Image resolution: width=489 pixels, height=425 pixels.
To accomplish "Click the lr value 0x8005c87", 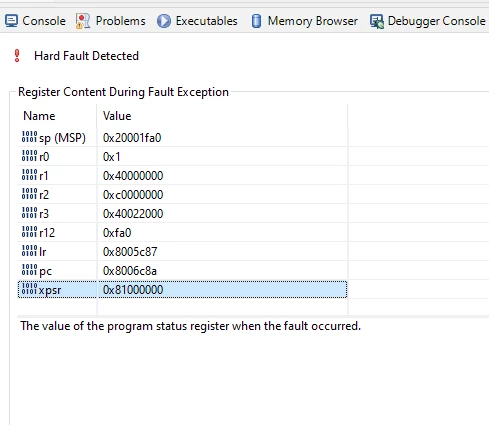I will (x=130, y=252).
